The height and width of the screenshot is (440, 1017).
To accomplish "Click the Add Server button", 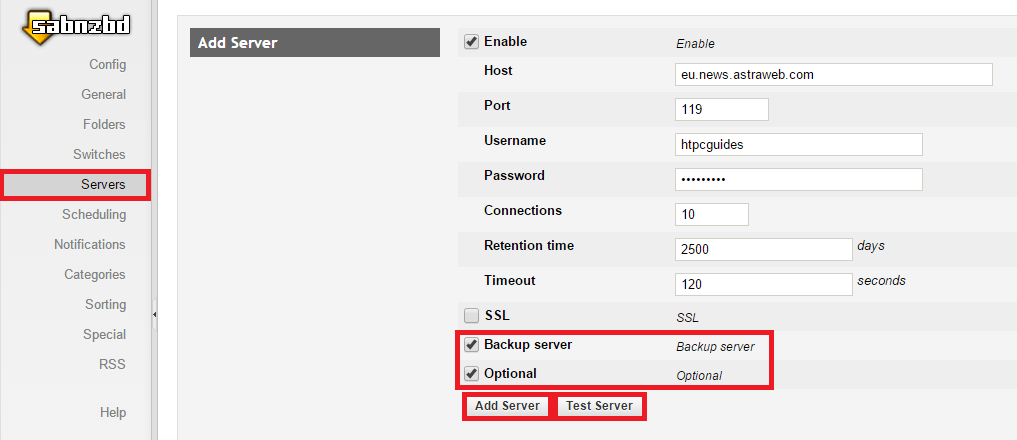I will pyautogui.click(x=507, y=406).
